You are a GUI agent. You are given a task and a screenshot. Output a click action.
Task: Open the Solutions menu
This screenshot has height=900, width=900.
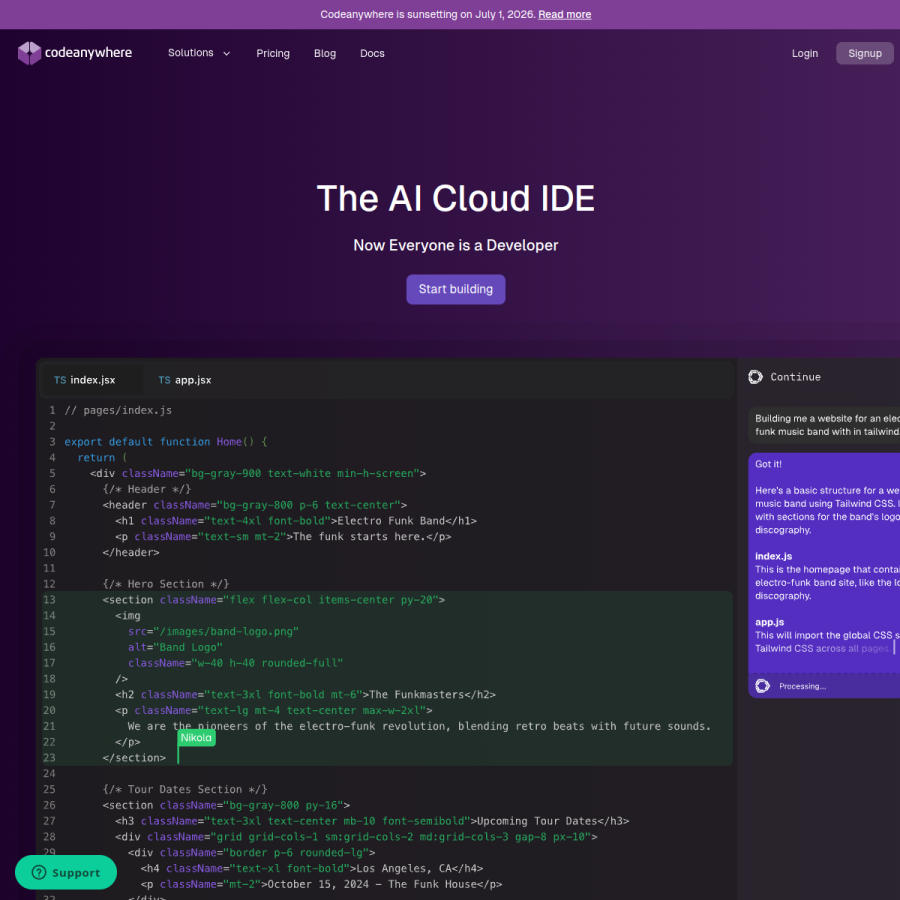199,53
